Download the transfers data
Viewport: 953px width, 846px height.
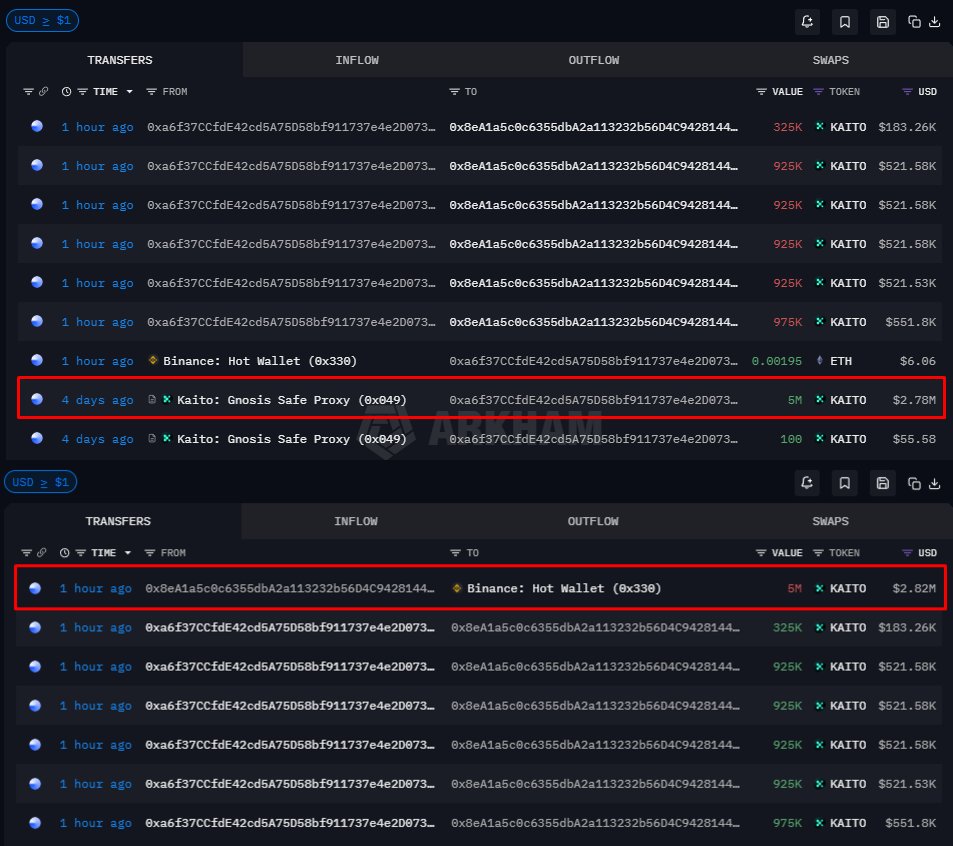point(934,21)
